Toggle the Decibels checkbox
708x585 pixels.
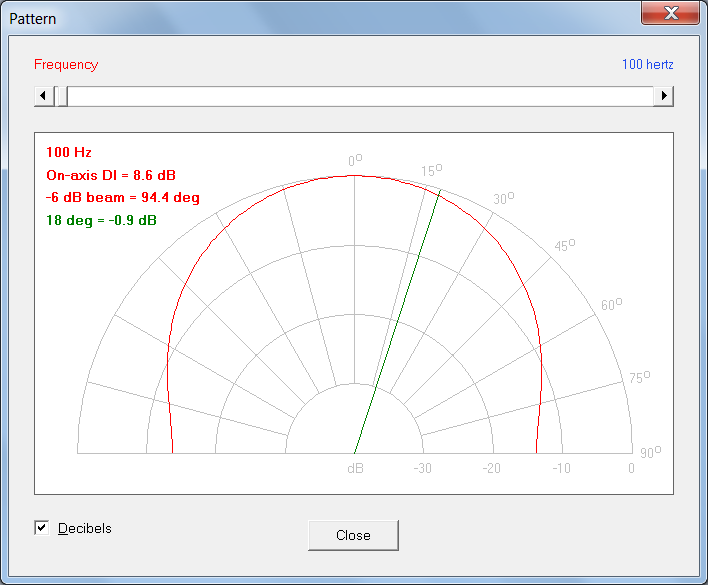coord(42,527)
